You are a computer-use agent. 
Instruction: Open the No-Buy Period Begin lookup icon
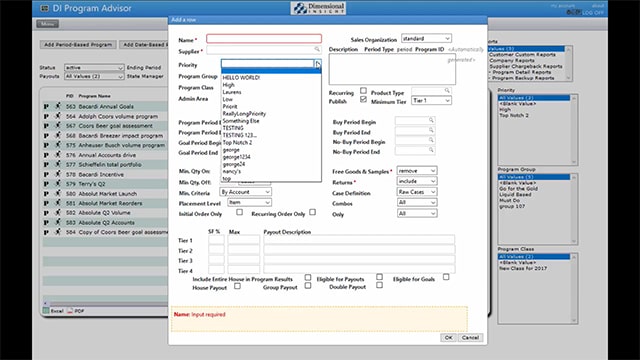point(431,140)
